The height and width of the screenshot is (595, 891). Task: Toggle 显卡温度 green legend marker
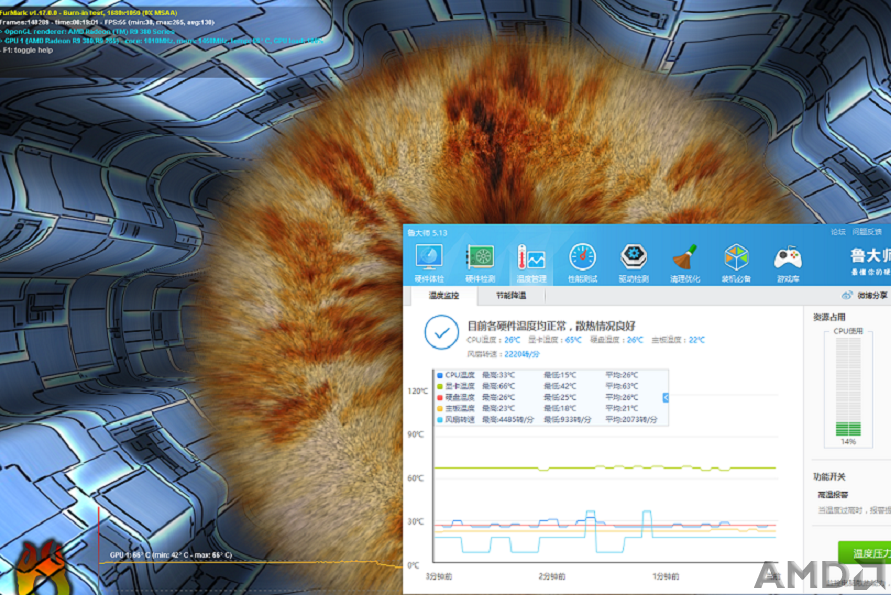point(440,386)
